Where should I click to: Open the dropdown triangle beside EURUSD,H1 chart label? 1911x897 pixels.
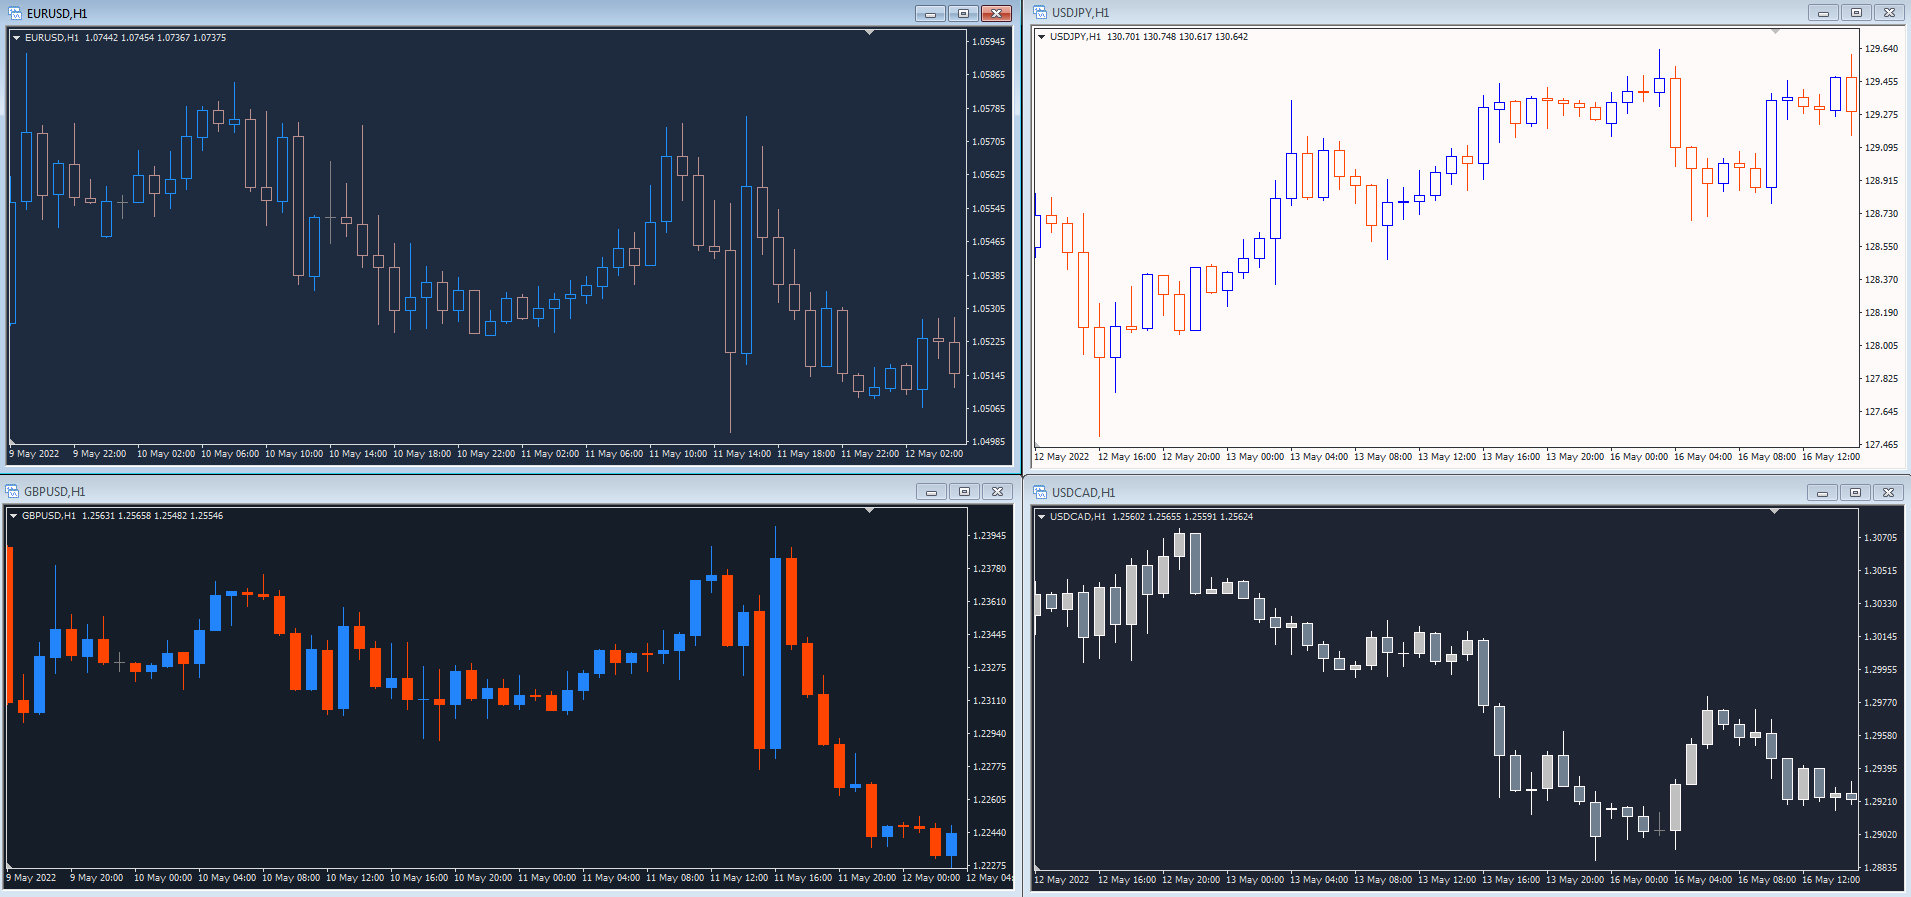(17, 38)
